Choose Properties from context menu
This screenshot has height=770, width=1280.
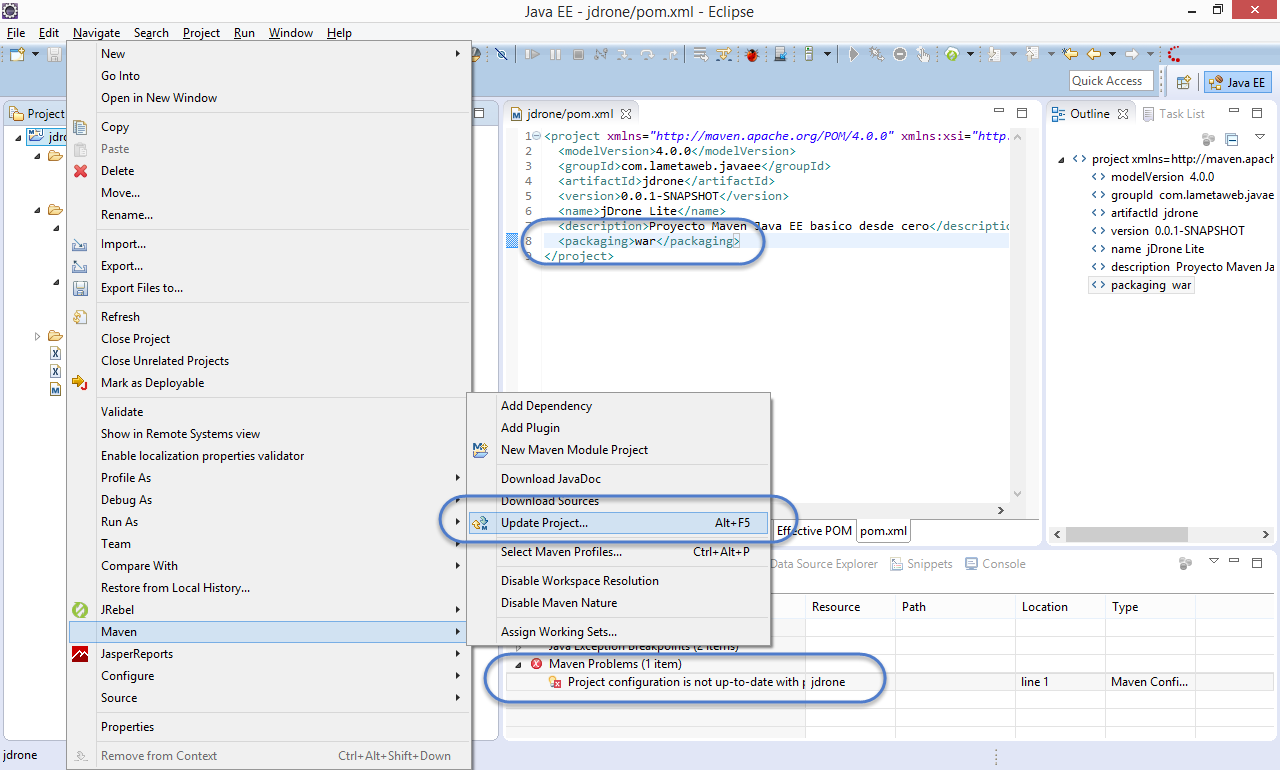tap(269, 727)
